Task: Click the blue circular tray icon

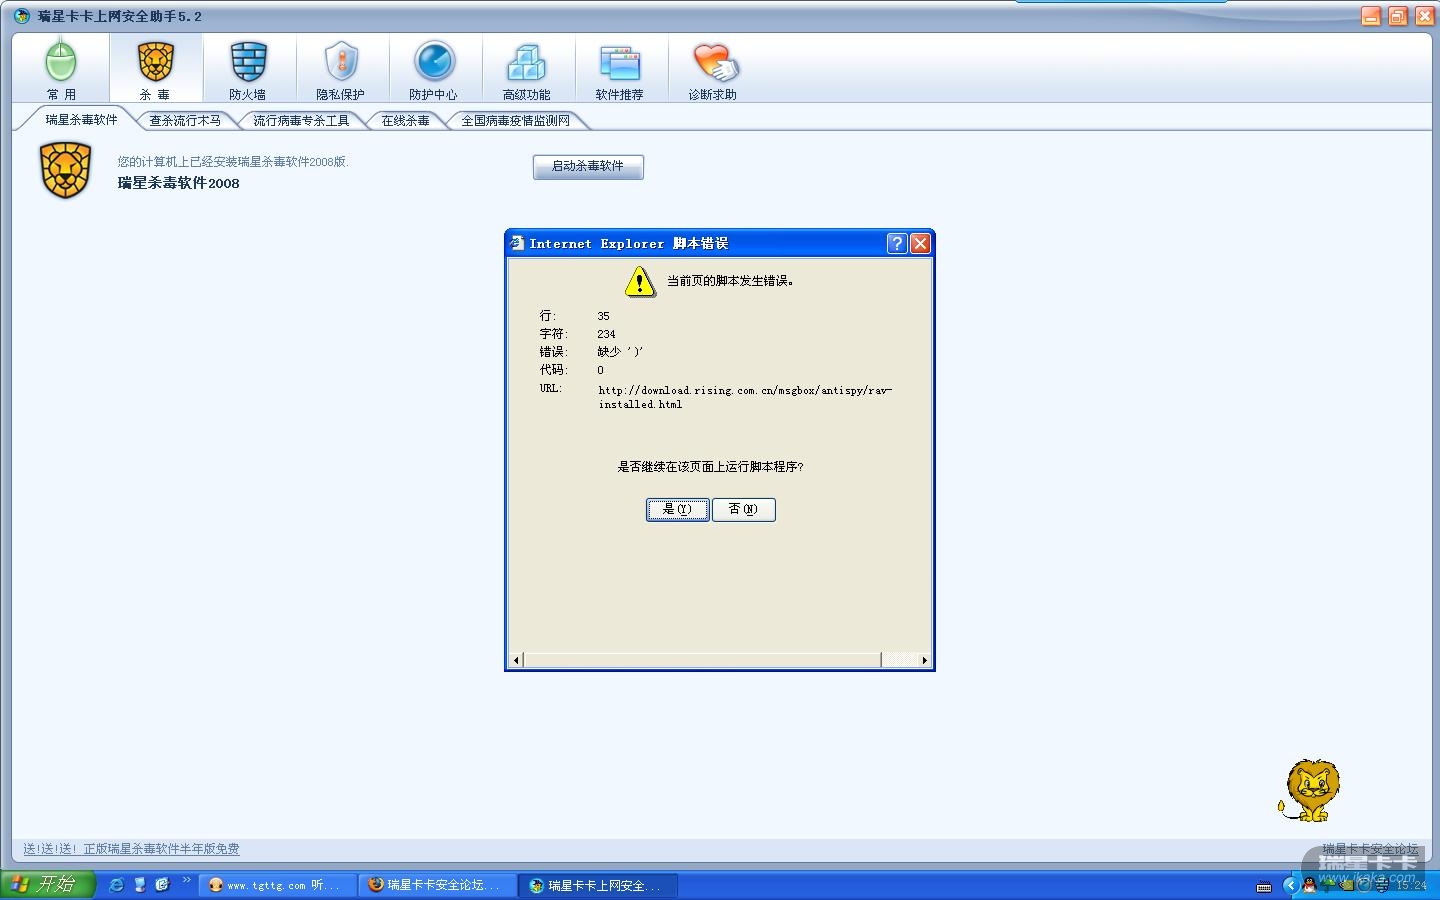Action: click(1363, 885)
